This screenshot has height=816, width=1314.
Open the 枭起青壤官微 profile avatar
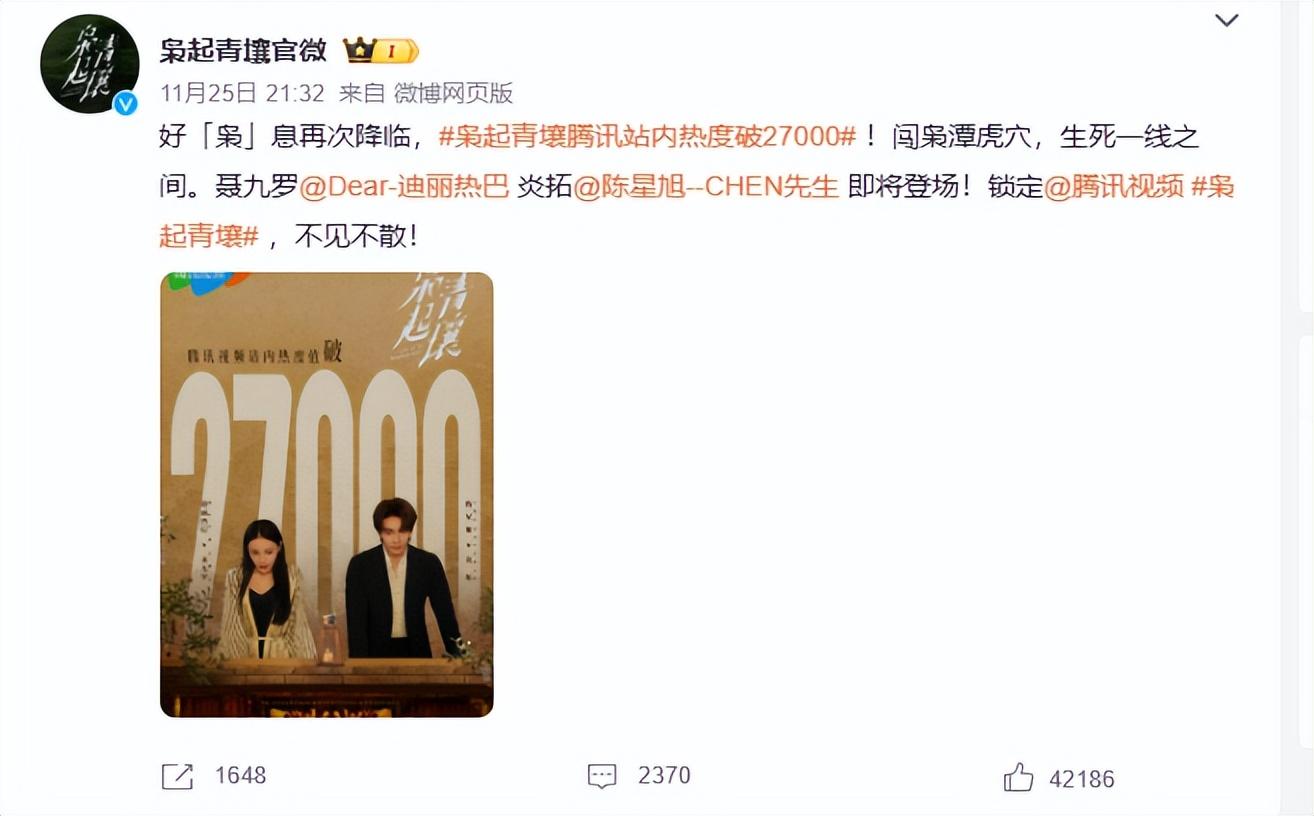pos(89,64)
